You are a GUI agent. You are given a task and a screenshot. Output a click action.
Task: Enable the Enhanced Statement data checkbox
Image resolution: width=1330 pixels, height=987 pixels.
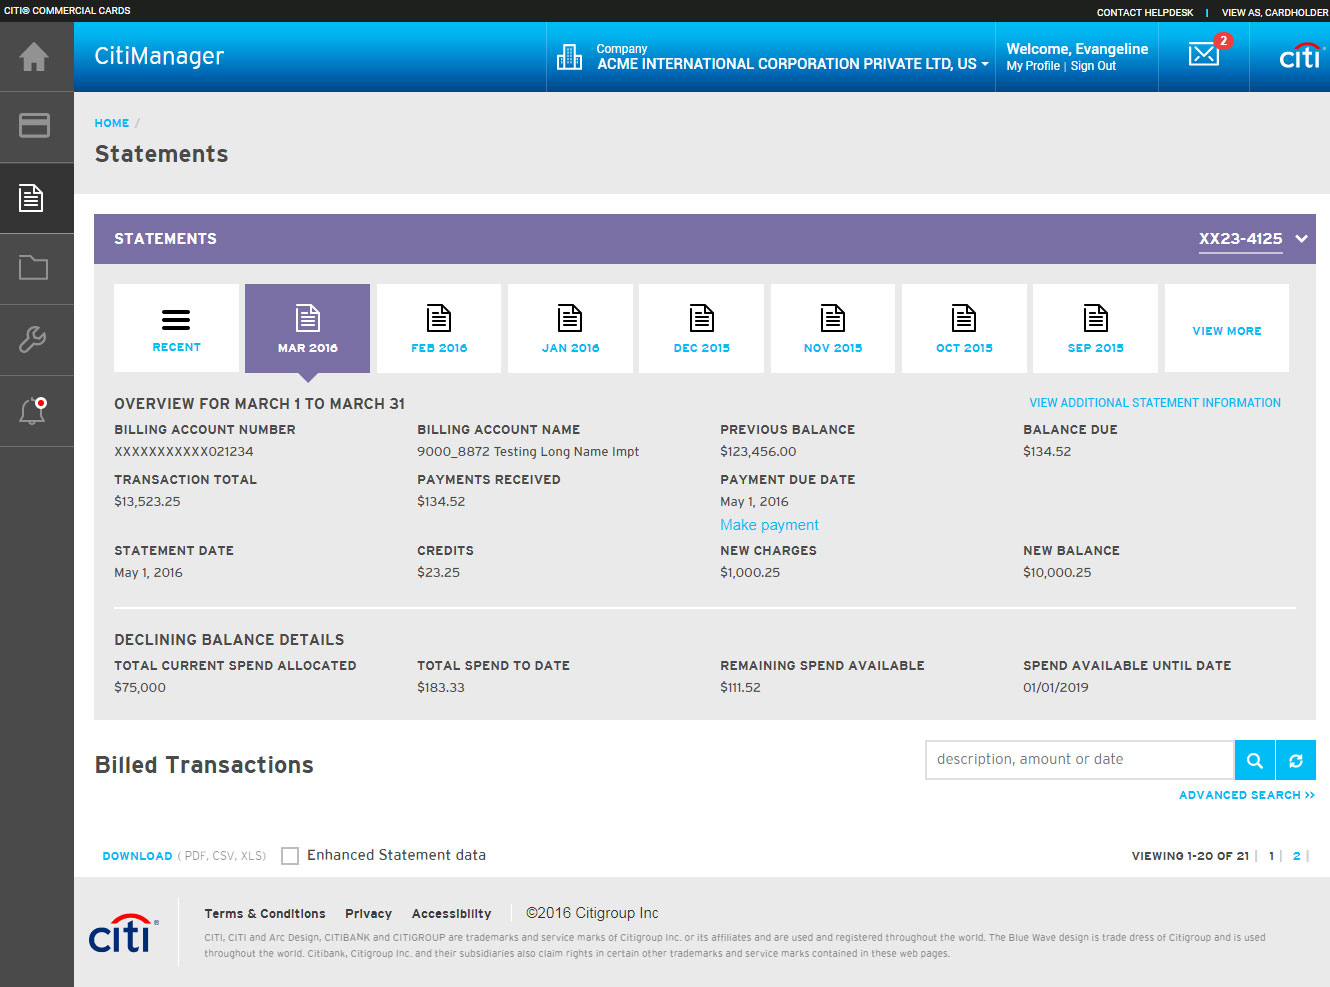tap(290, 856)
